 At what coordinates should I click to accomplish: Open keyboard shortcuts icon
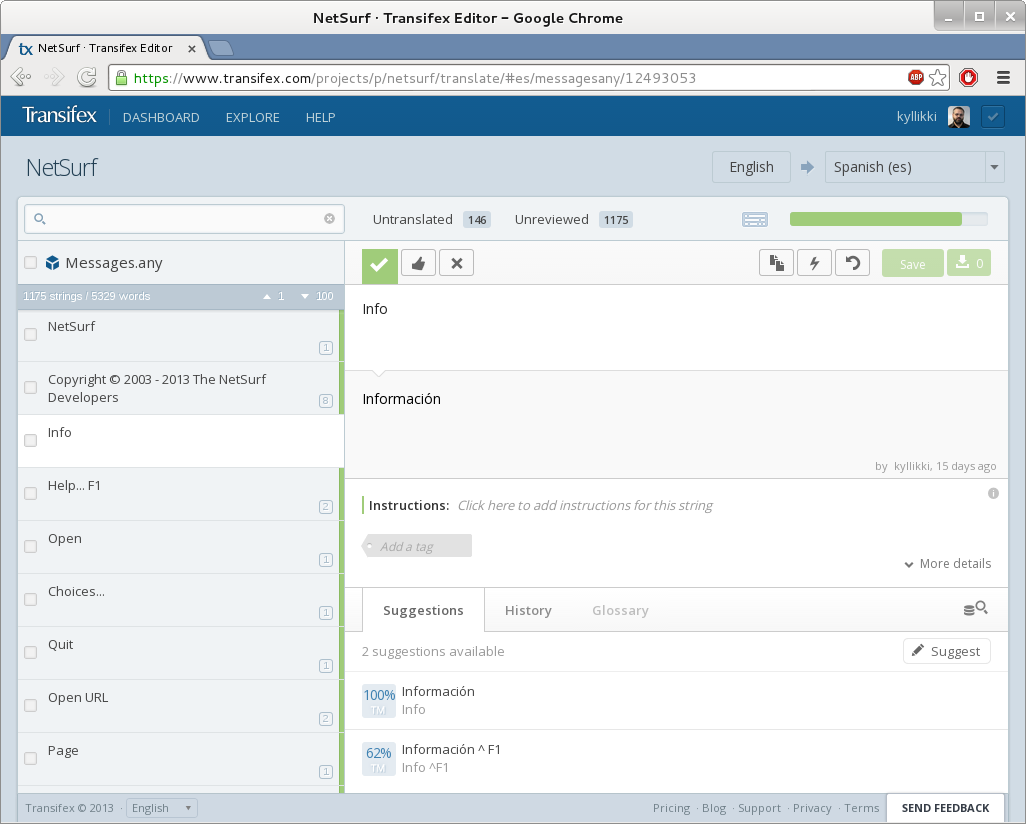[754, 220]
